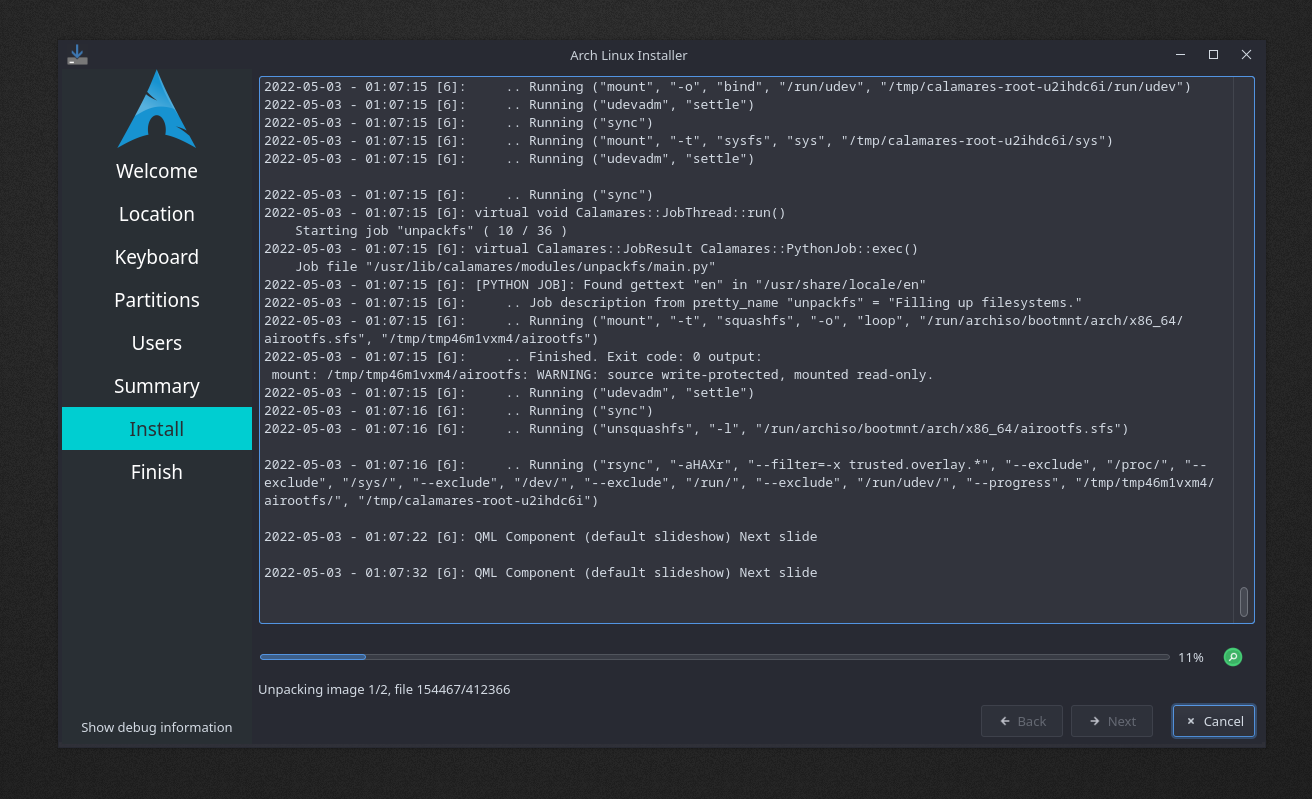The image size is (1312, 799).
Task: Select the Finish step in sidebar
Action: pos(157,472)
